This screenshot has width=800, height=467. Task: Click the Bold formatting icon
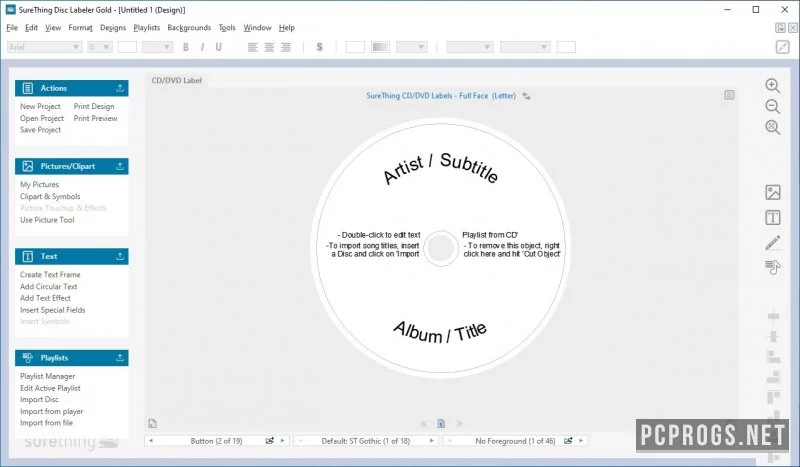point(186,47)
